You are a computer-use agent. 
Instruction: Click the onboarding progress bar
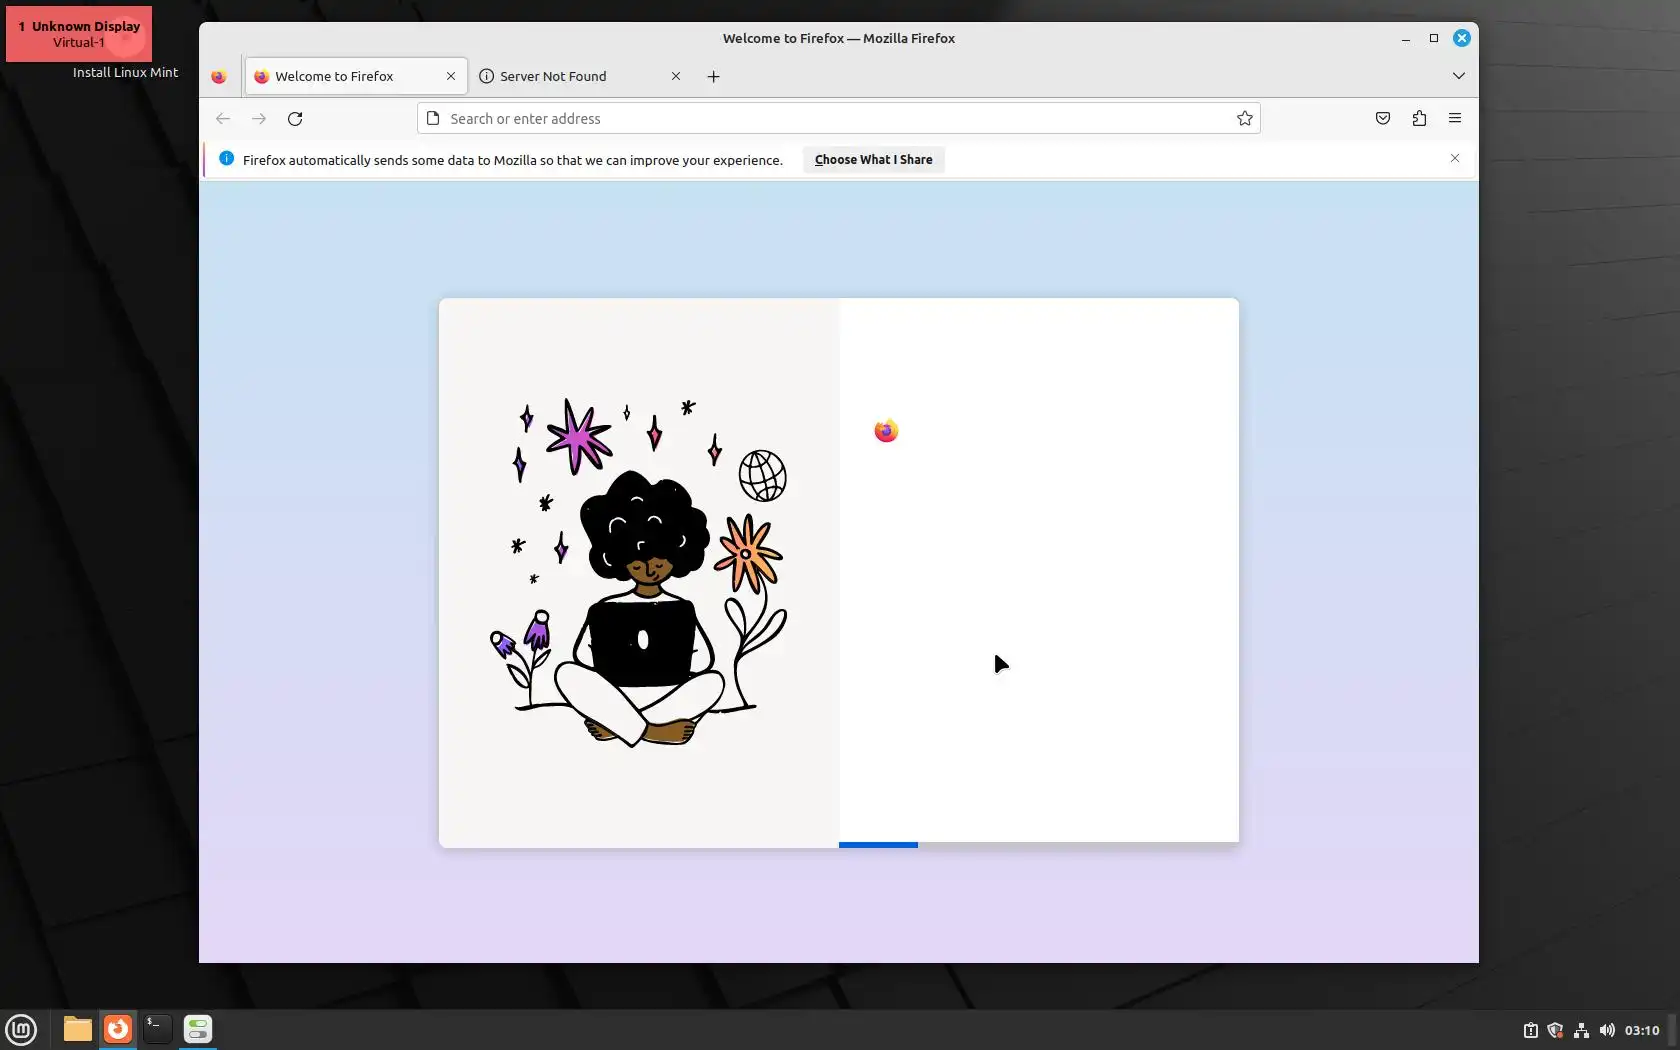point(1038,845)
